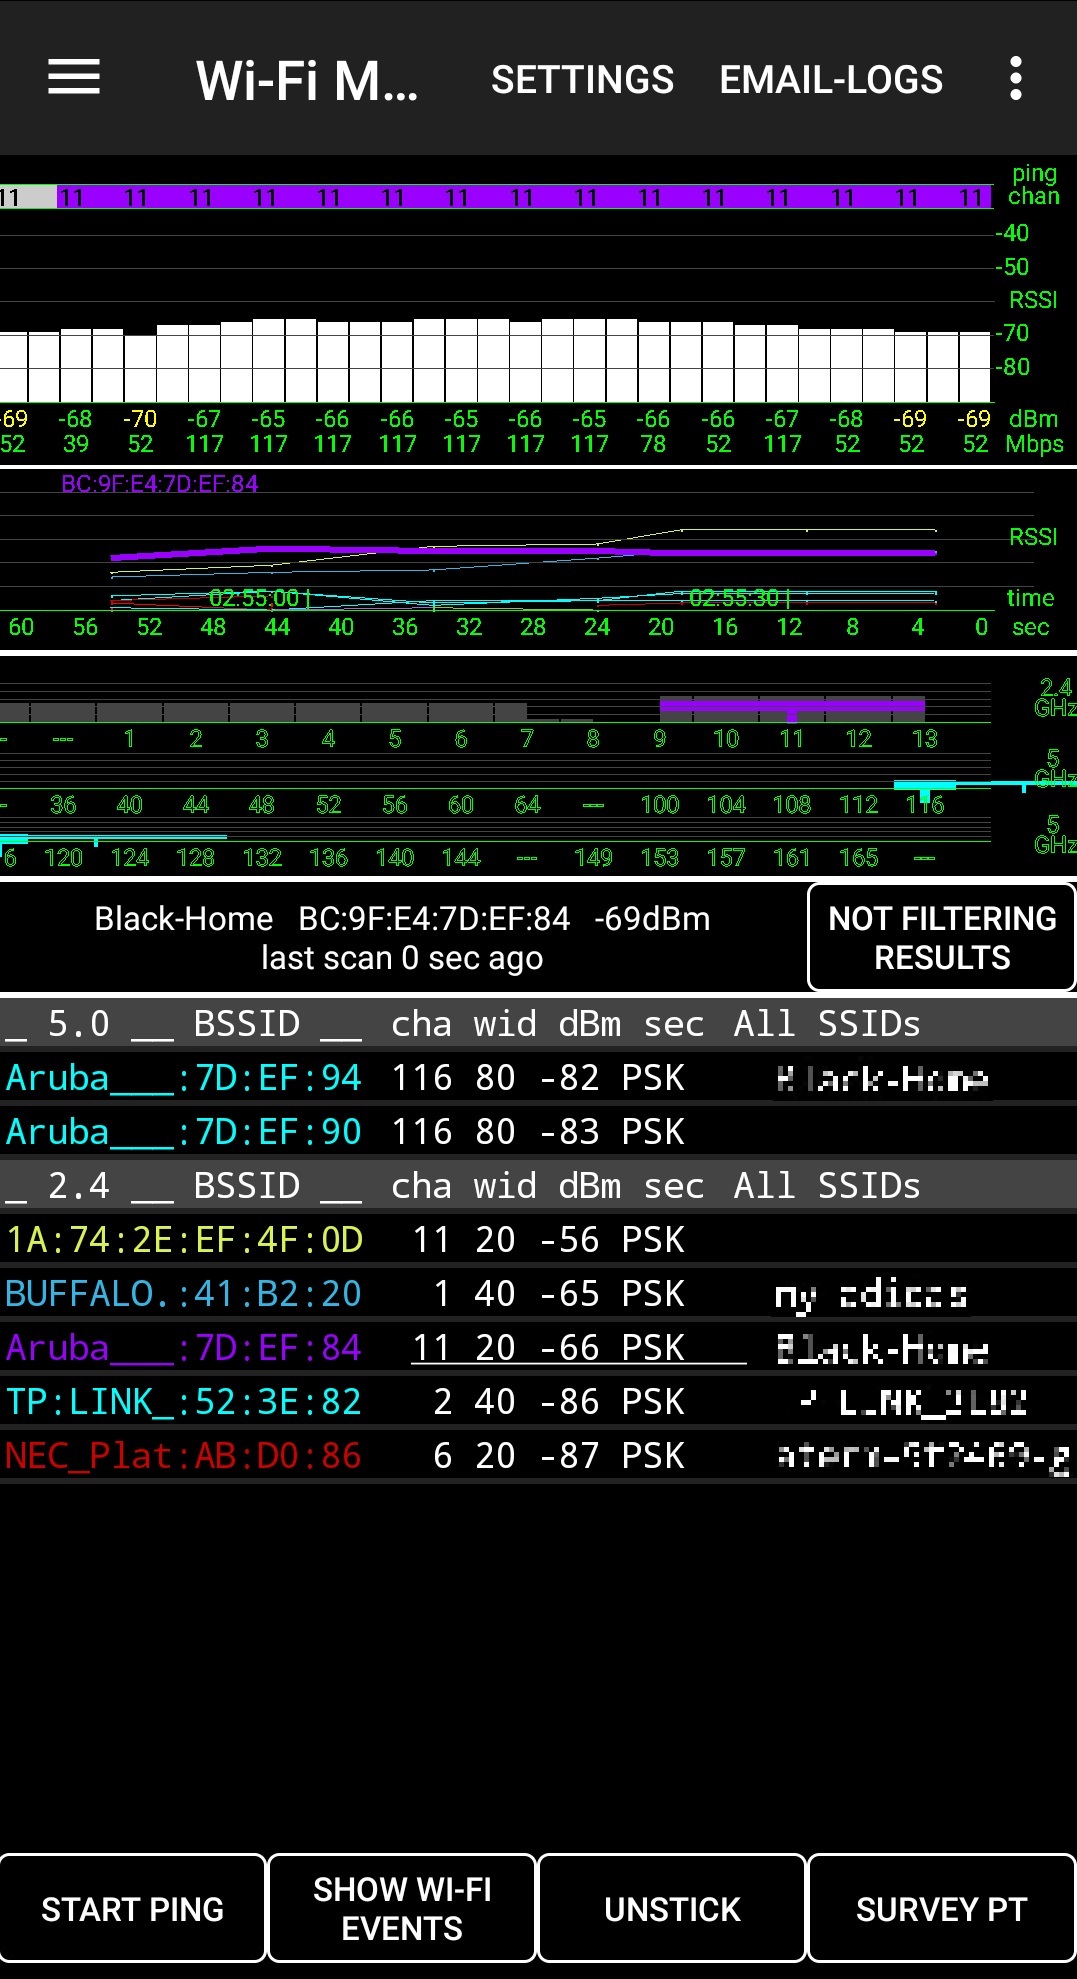Tap channel 149 label in 5 GHz chart

tap(593, 858)
